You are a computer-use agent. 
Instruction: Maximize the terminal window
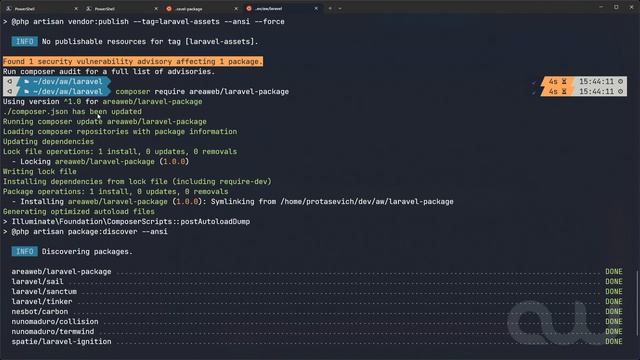click(616, 7)
